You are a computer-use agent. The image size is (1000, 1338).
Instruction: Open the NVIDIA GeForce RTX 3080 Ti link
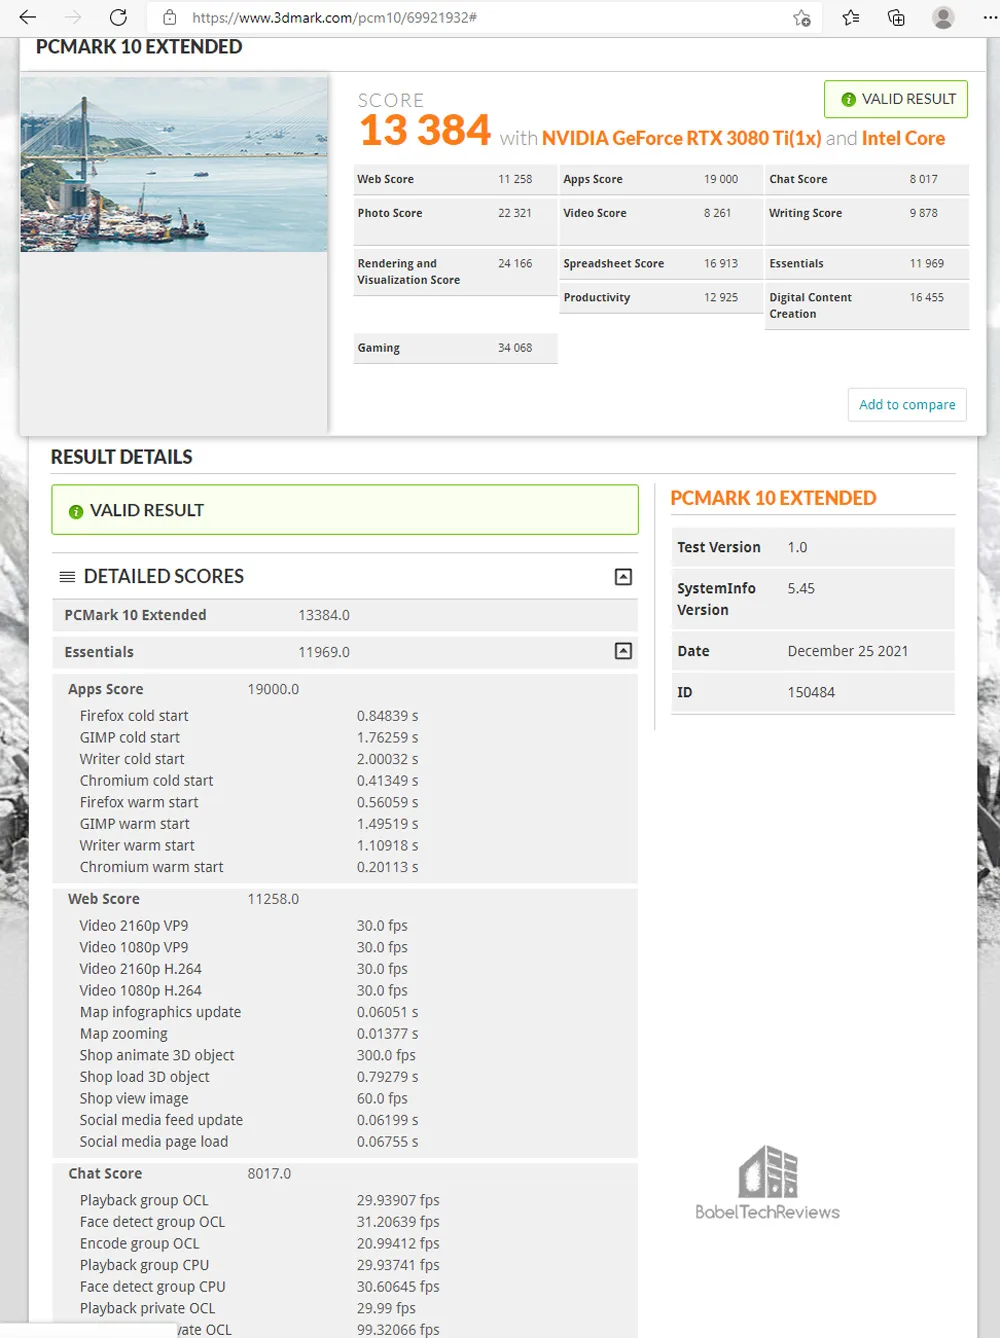[x=682, y=138]
